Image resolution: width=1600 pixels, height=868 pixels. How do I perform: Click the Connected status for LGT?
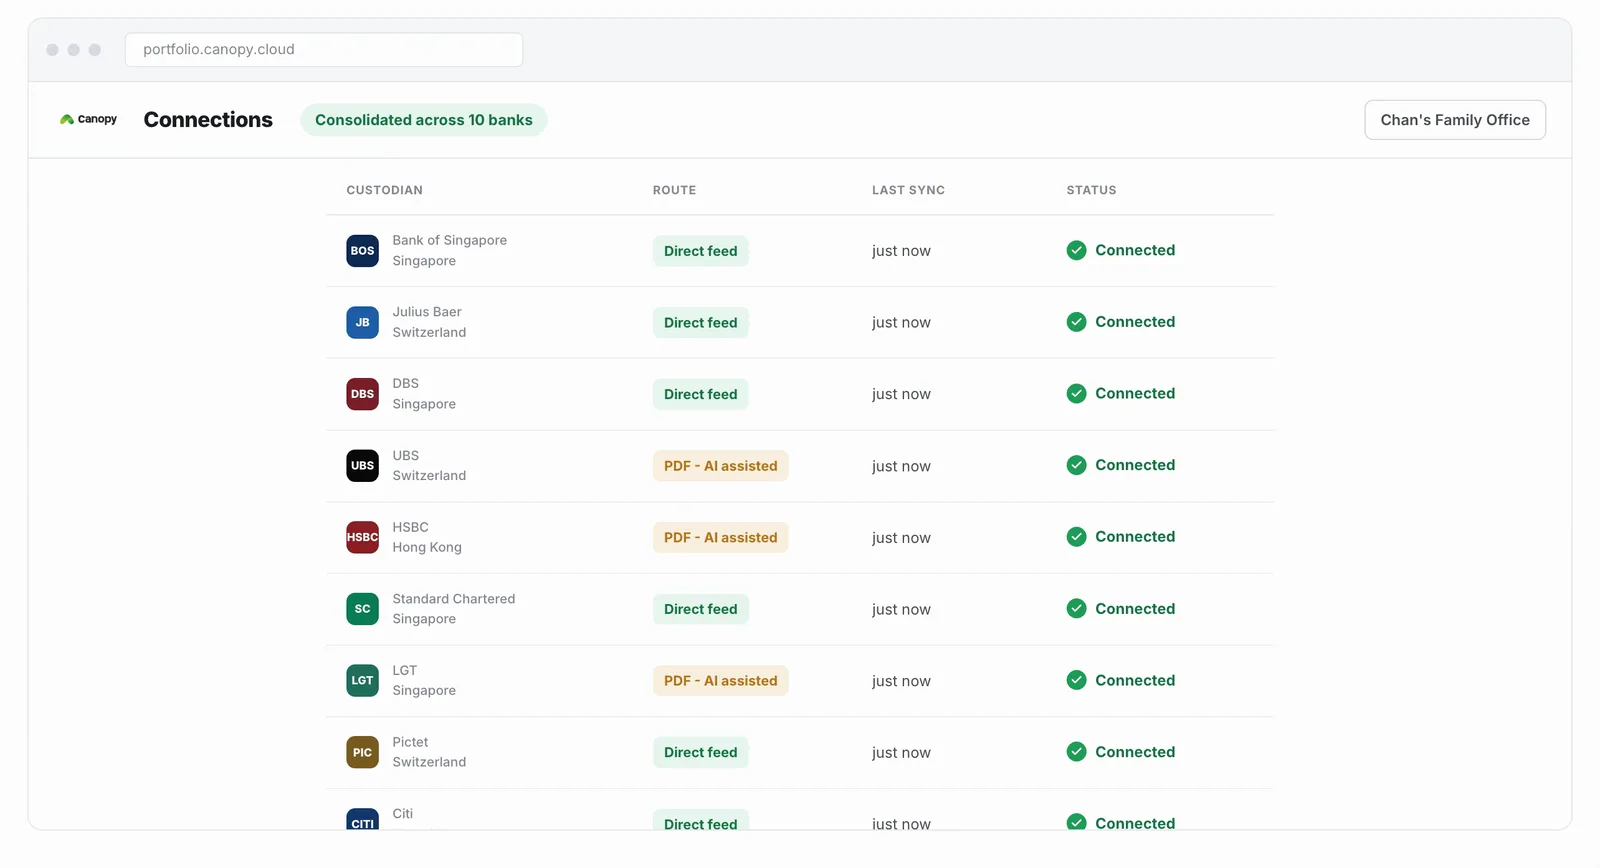click(1135, 680)
